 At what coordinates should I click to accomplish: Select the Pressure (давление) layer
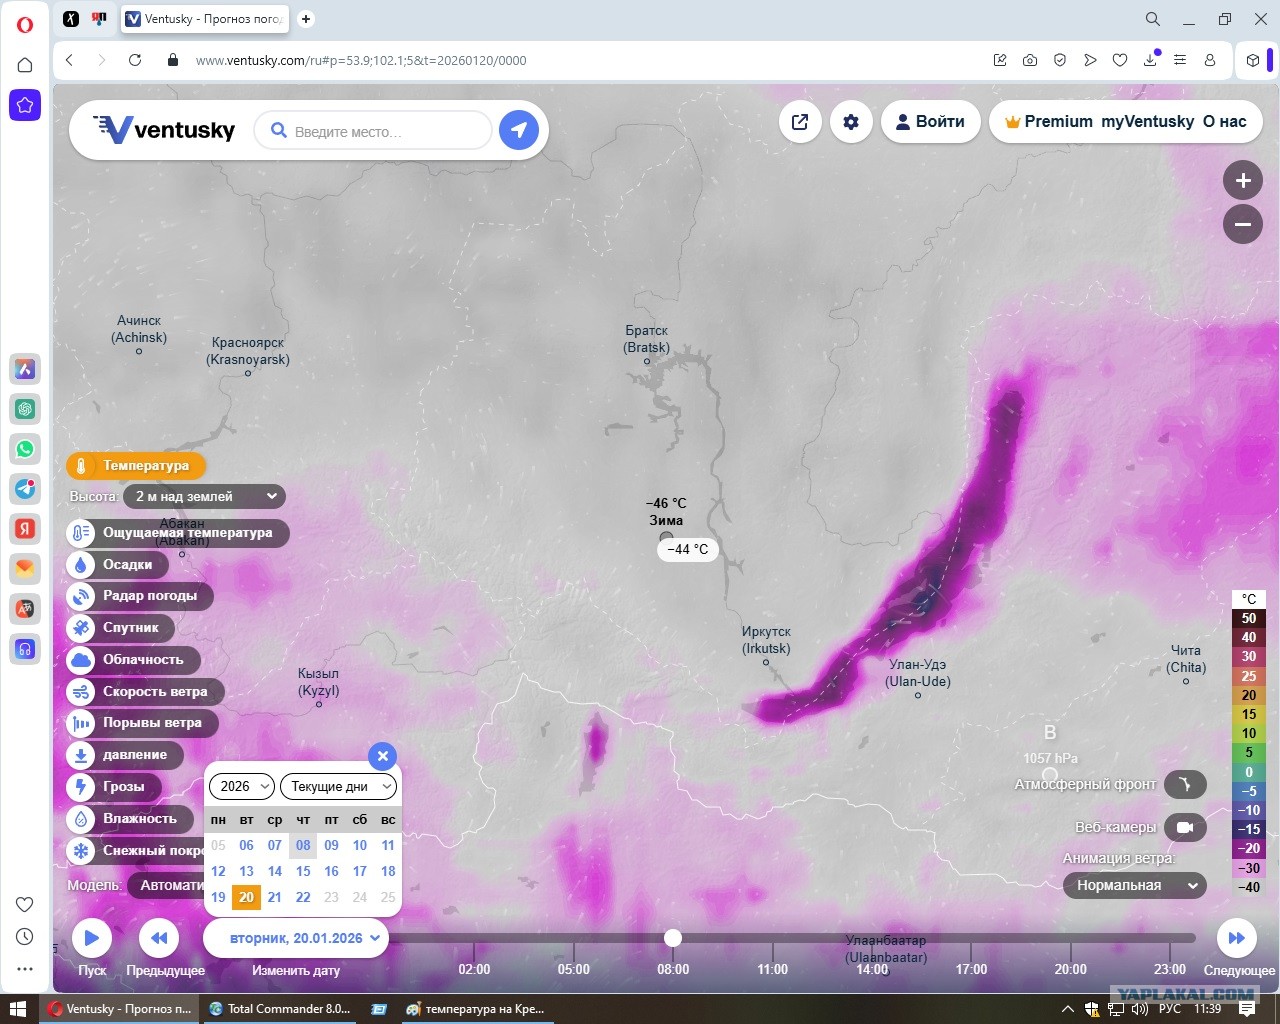point(124,755)
